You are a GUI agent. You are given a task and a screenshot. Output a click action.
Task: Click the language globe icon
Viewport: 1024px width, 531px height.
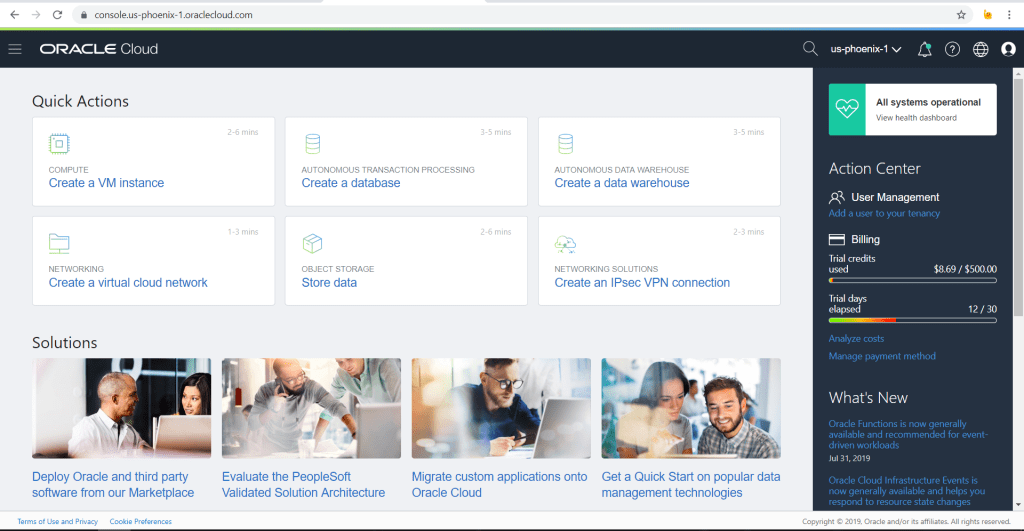pos(980,49)
